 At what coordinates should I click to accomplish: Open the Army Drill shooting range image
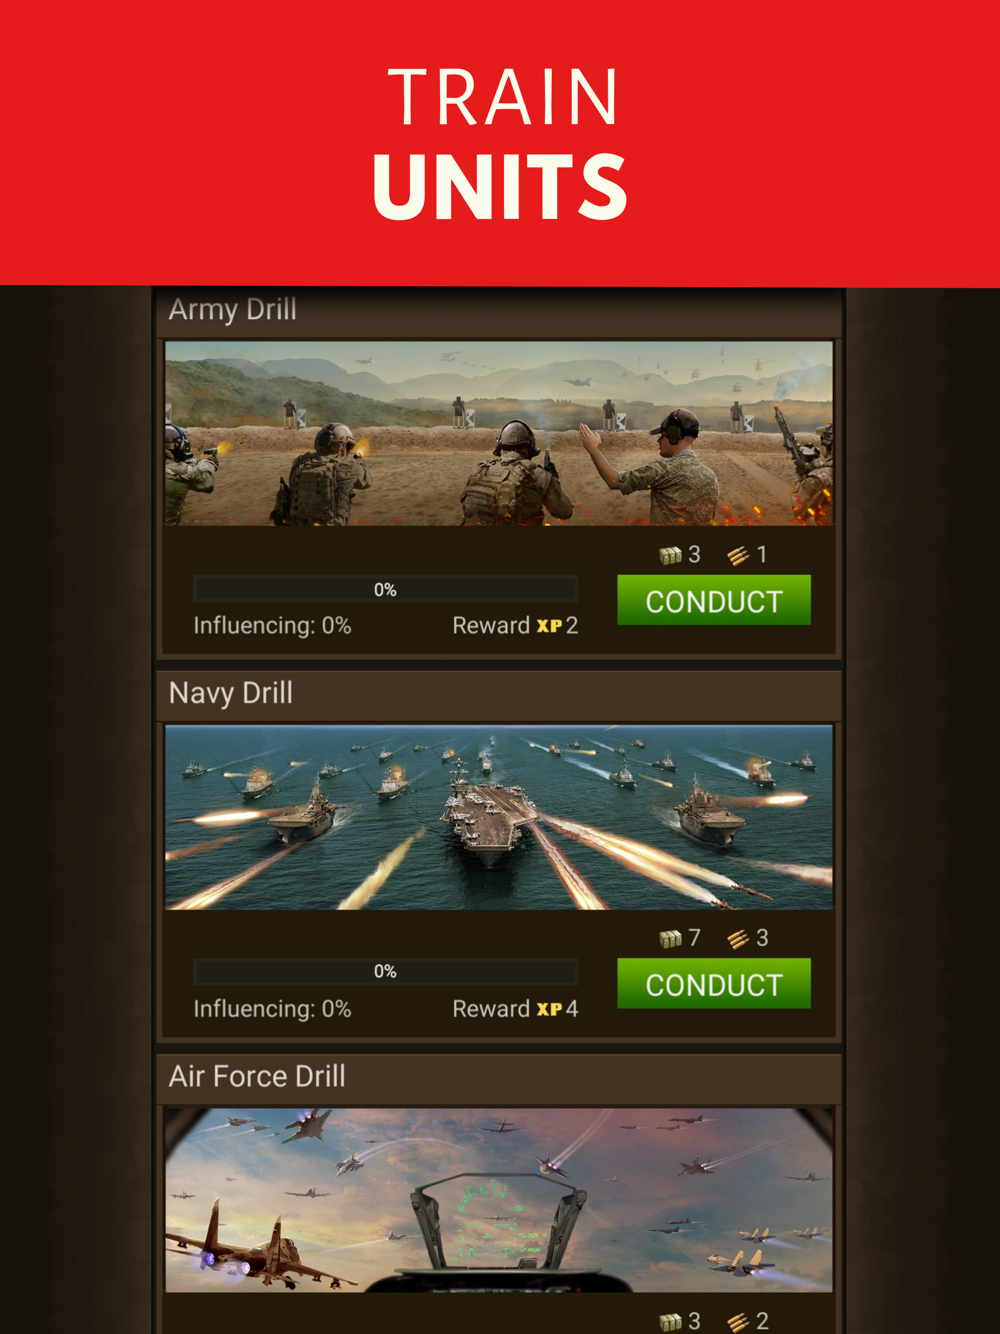click(x=499, y=433)
